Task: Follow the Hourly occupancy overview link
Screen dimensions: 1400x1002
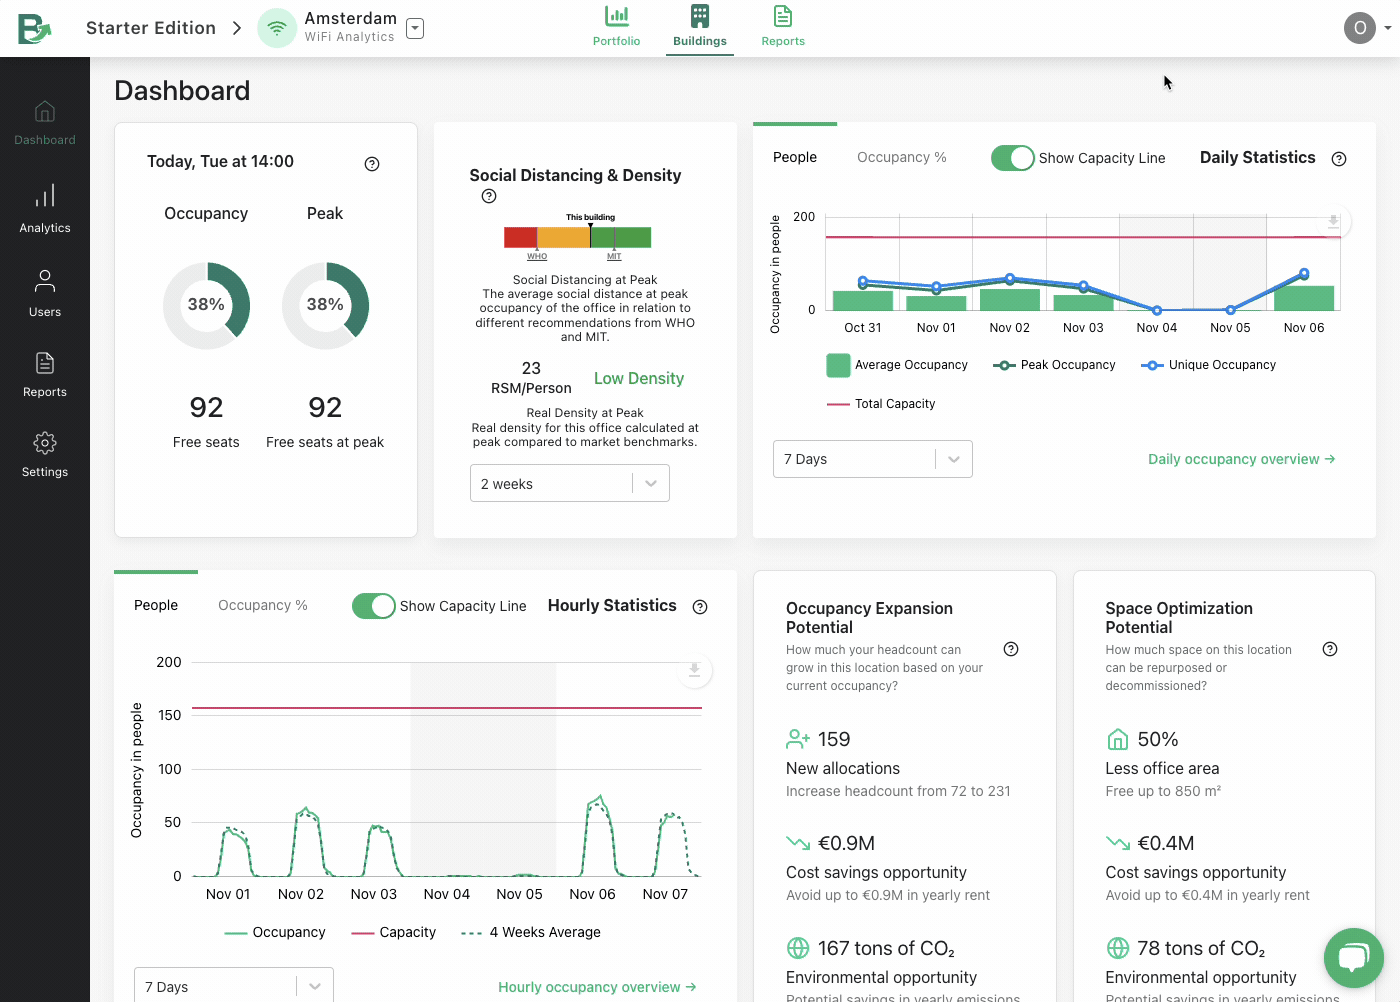Action: coord(597,987)
